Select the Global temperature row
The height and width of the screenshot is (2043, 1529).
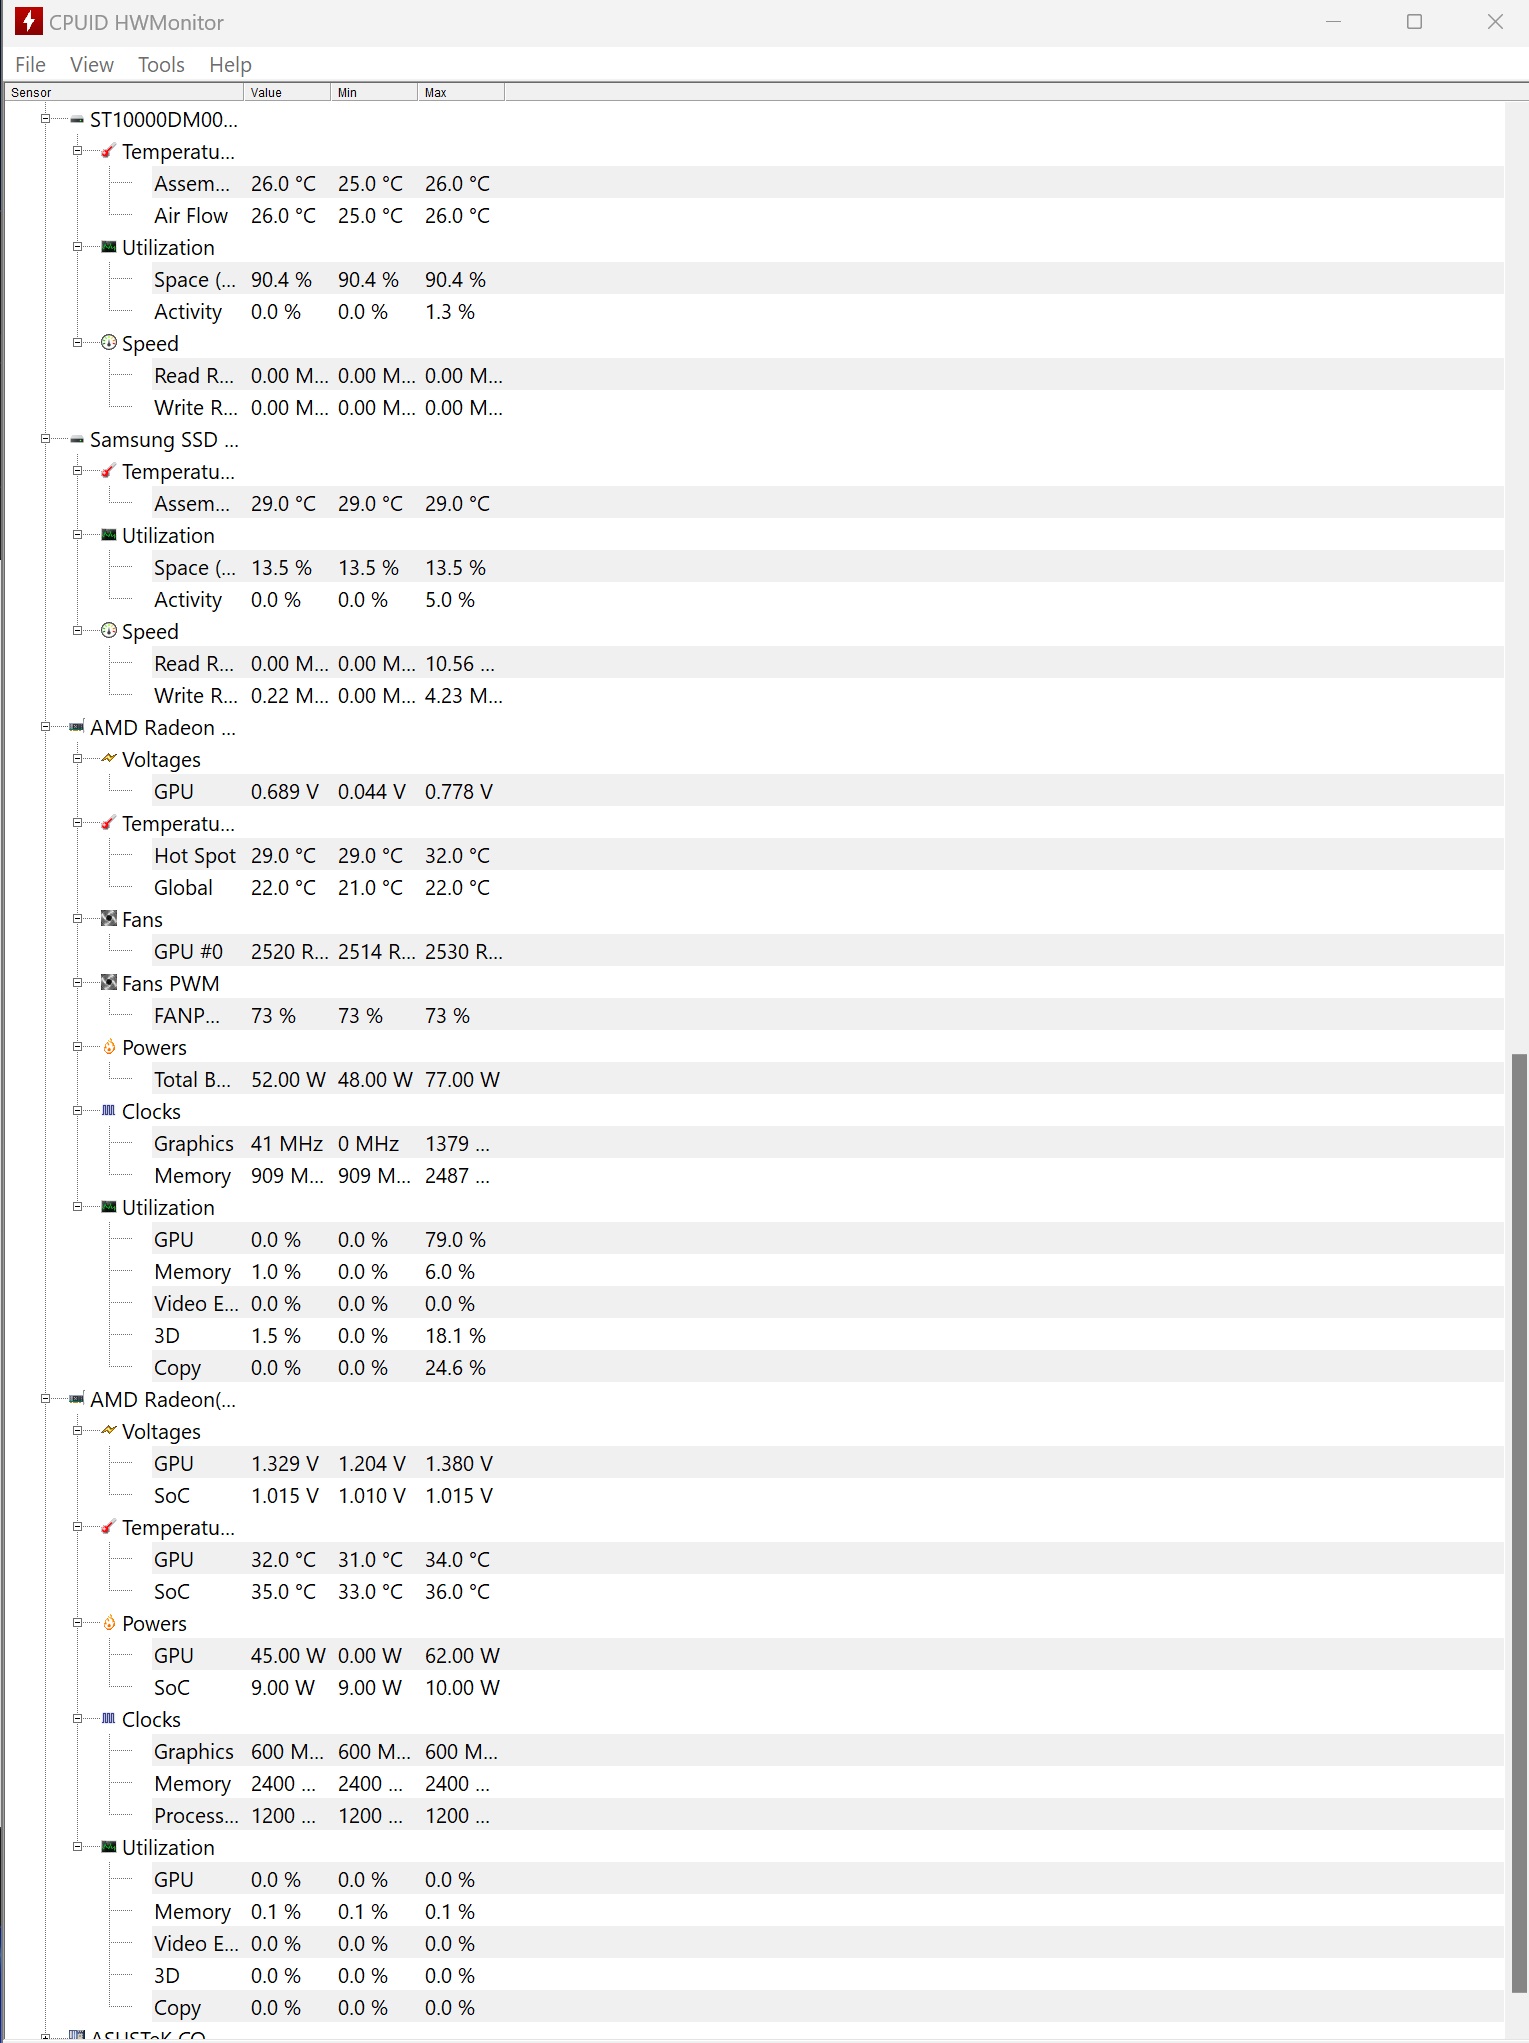[828, 888]
